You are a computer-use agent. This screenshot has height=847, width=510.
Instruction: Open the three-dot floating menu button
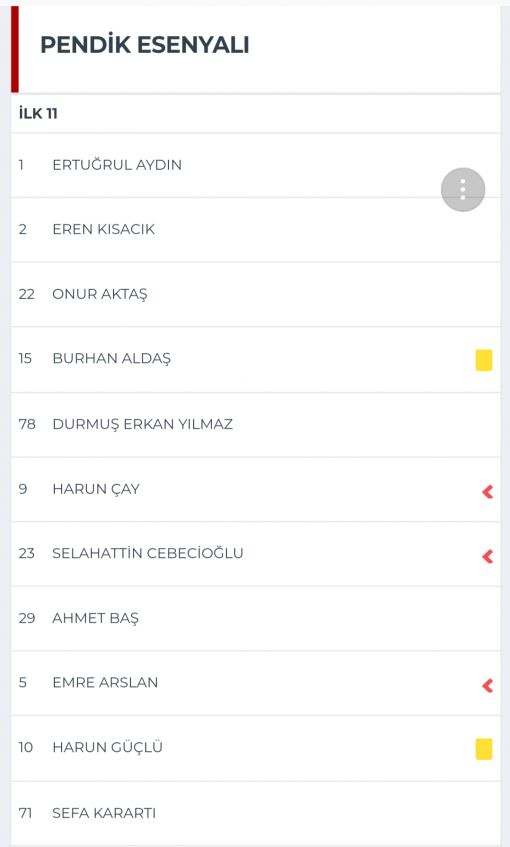pos(463,190)
